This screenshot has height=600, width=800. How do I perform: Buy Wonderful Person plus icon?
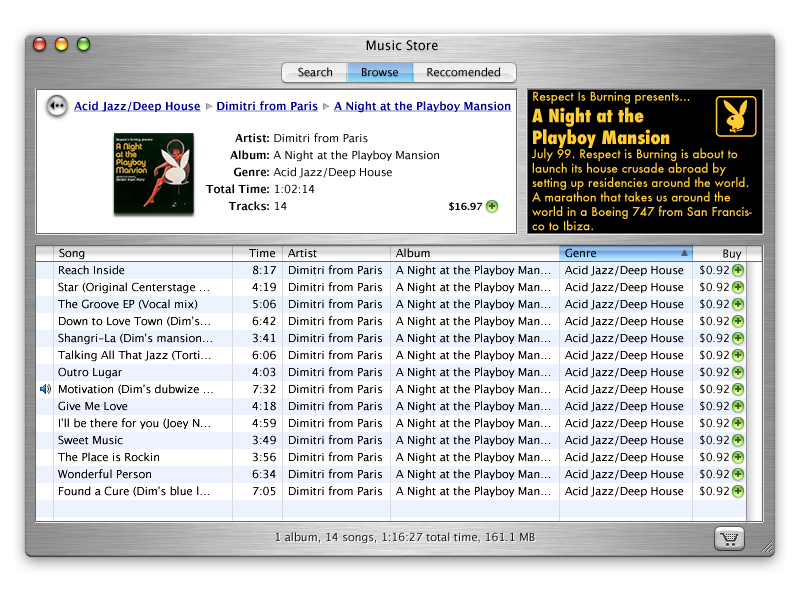pyautogui.click(x=738, y=474)
